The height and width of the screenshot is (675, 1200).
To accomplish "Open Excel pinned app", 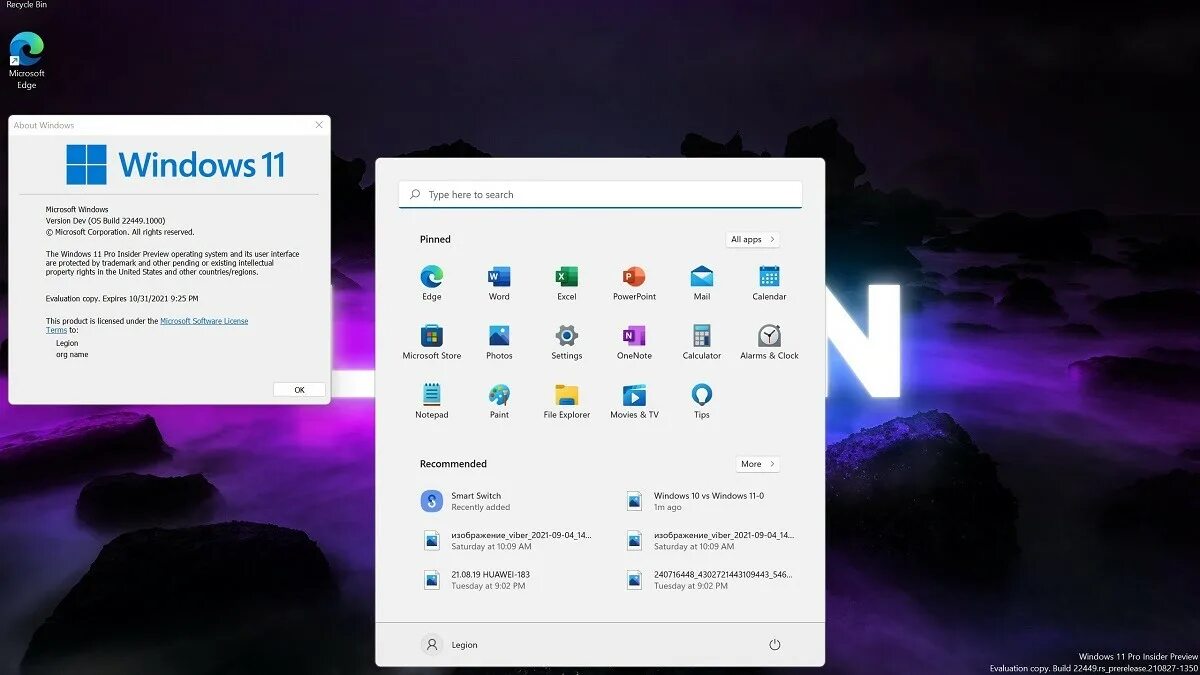I will (x=566, y=283).
